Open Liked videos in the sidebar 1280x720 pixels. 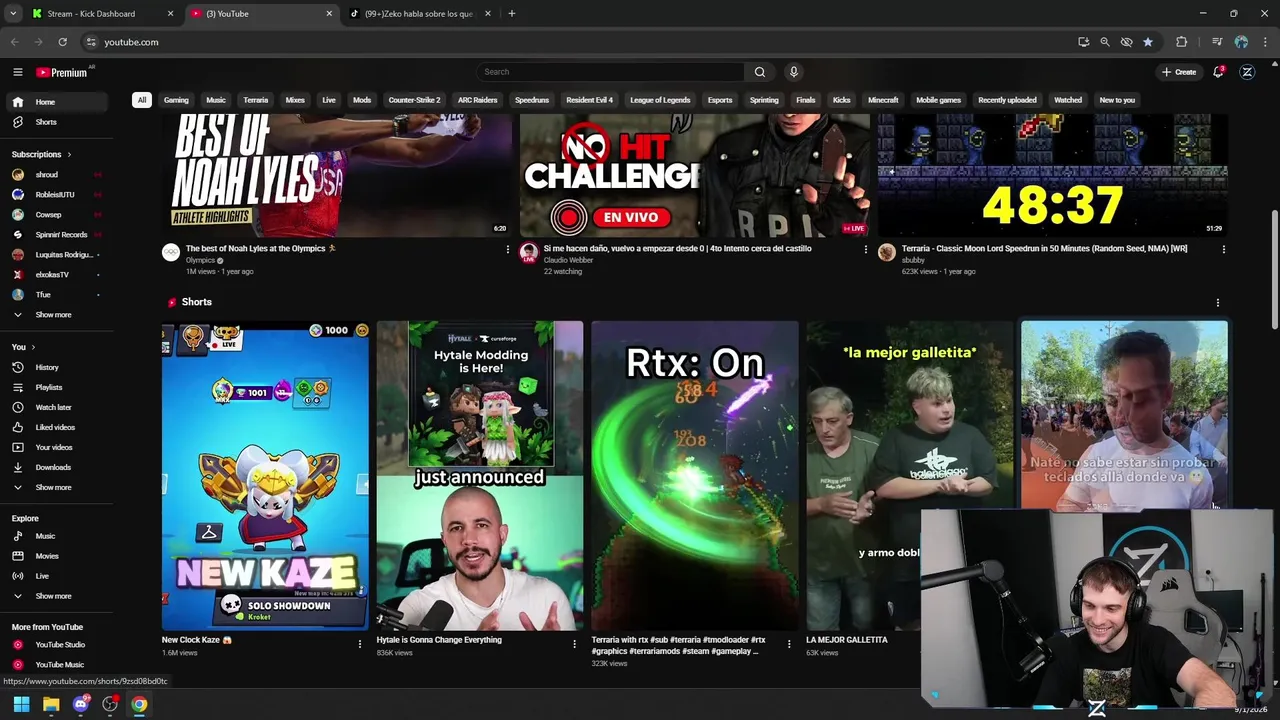tap(55, 427)
